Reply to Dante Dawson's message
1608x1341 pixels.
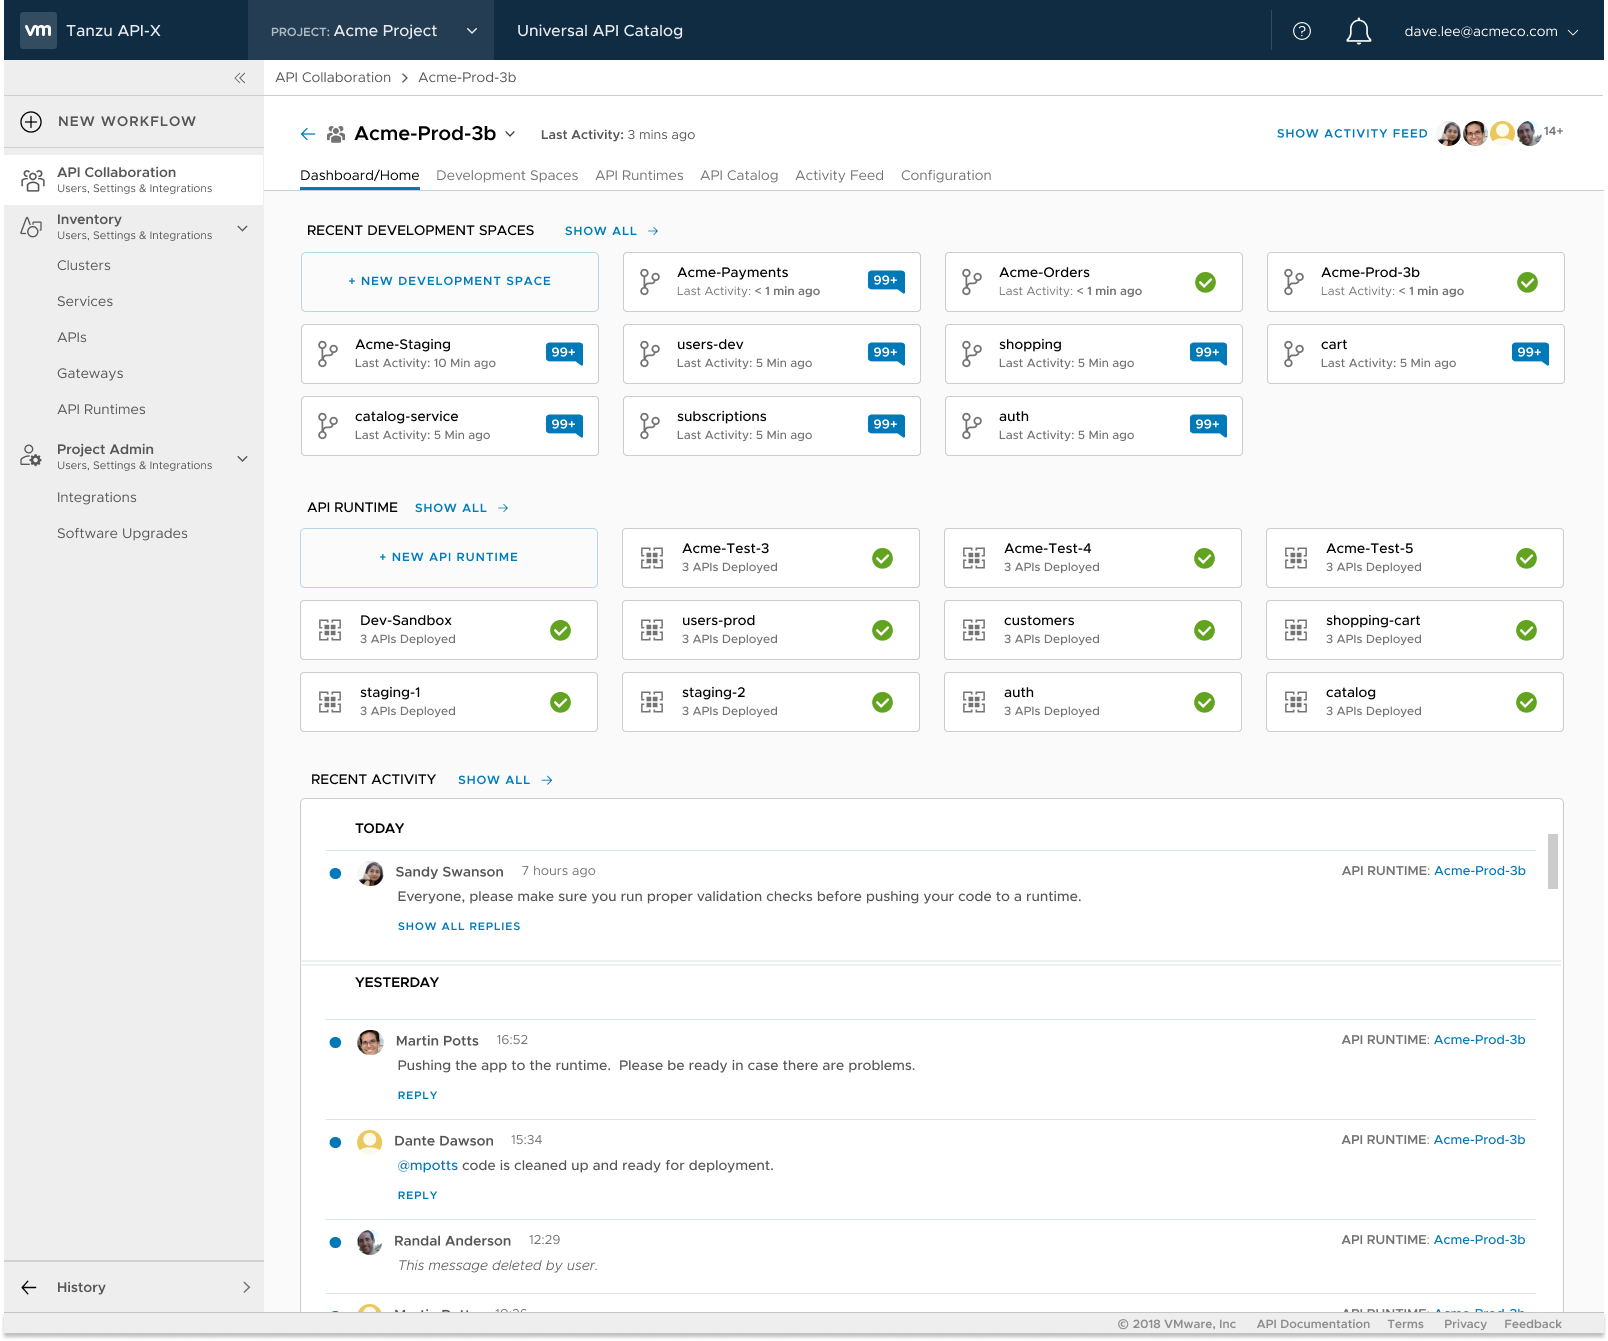[x=418, y=1195]
